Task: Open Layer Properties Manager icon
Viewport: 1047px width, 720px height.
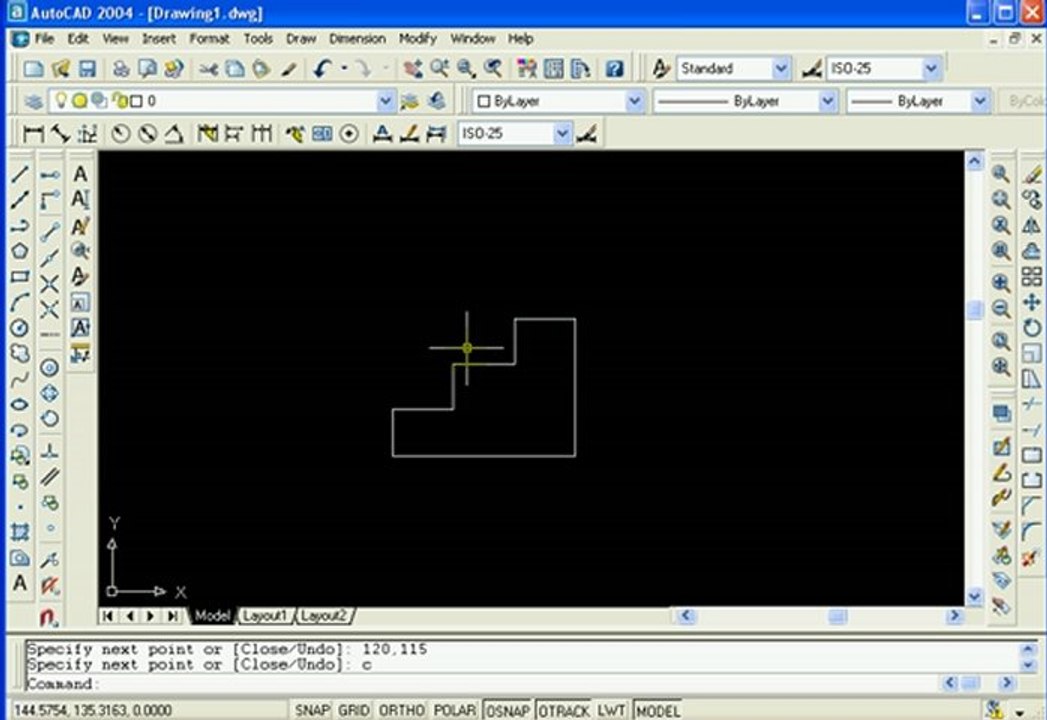Action: (x=33, y=102)
